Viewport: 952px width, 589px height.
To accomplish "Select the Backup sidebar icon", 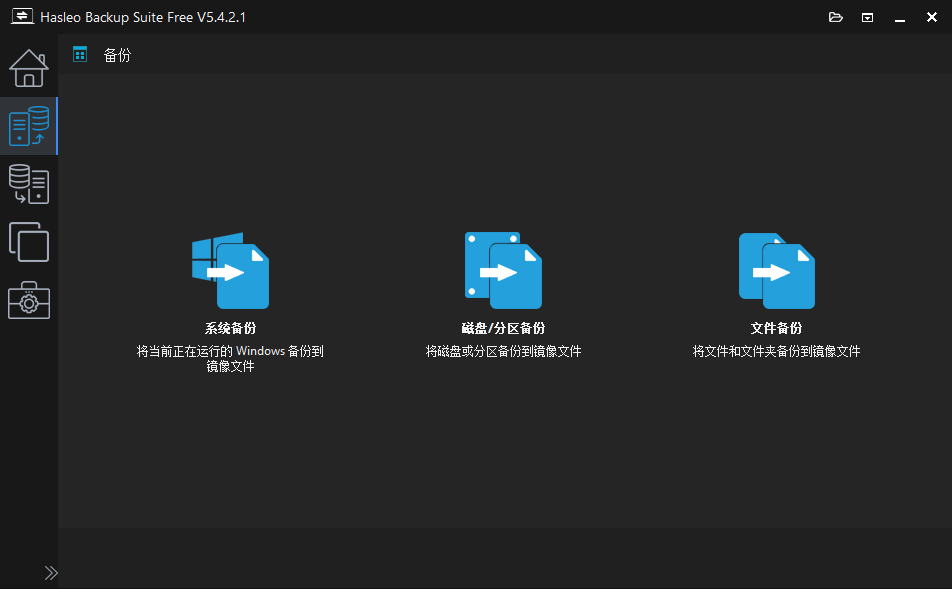I will (x=28, y=126).
